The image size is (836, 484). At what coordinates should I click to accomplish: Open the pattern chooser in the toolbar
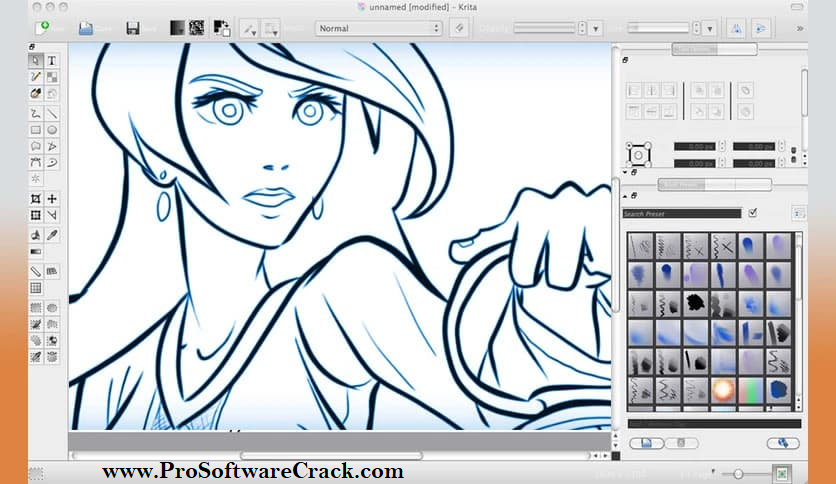coord(197,28)
